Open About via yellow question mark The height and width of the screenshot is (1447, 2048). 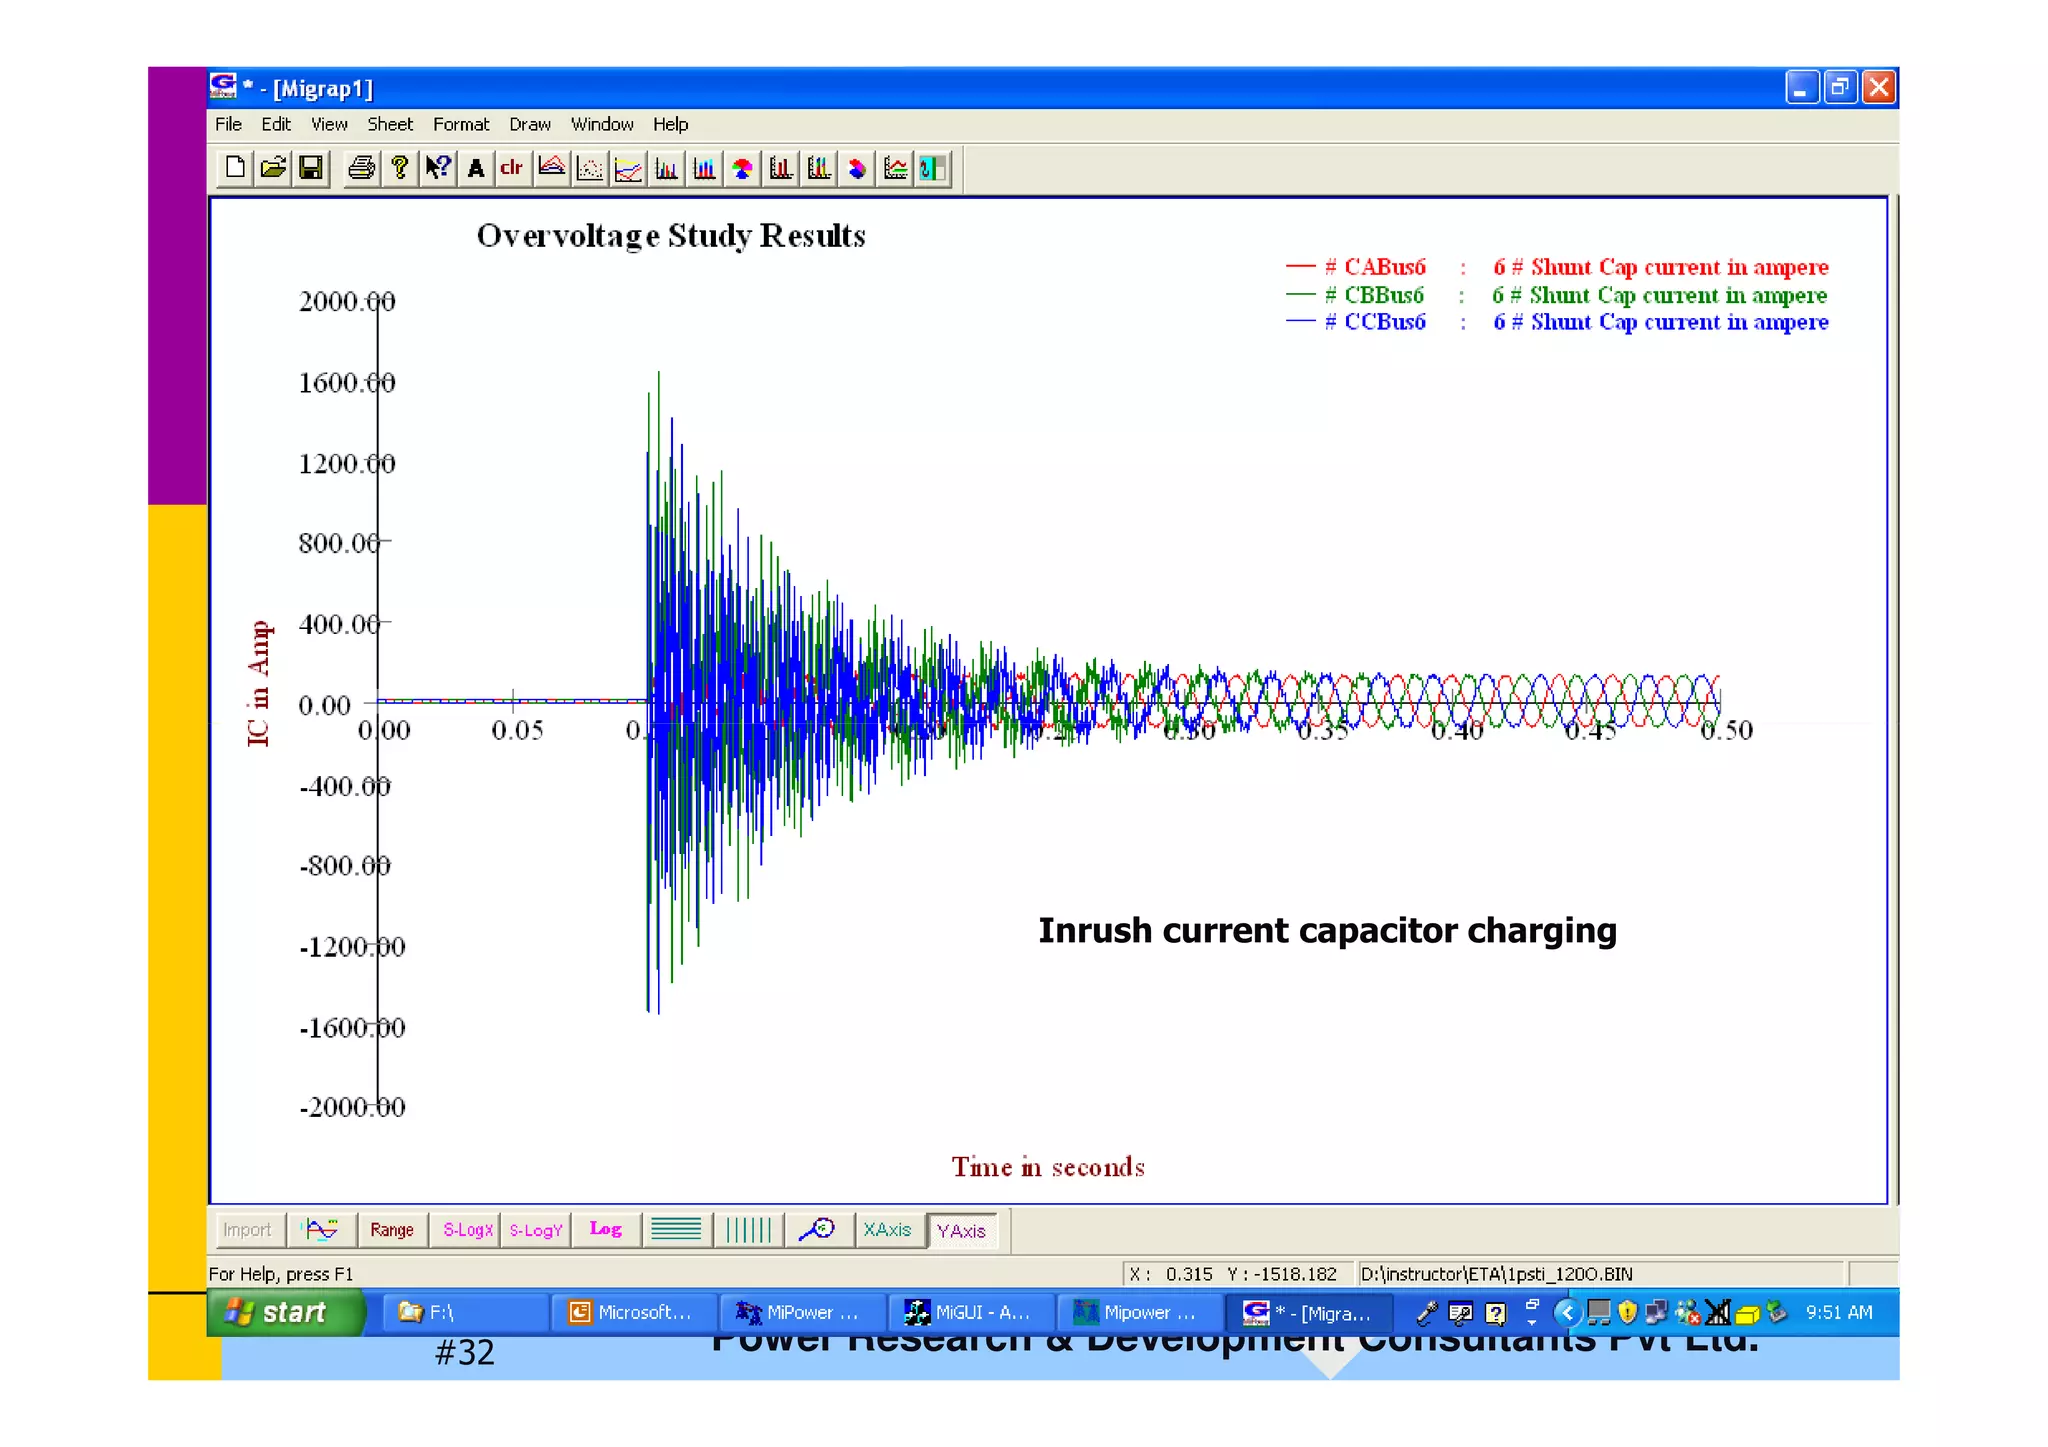click(x=400, y=167)
